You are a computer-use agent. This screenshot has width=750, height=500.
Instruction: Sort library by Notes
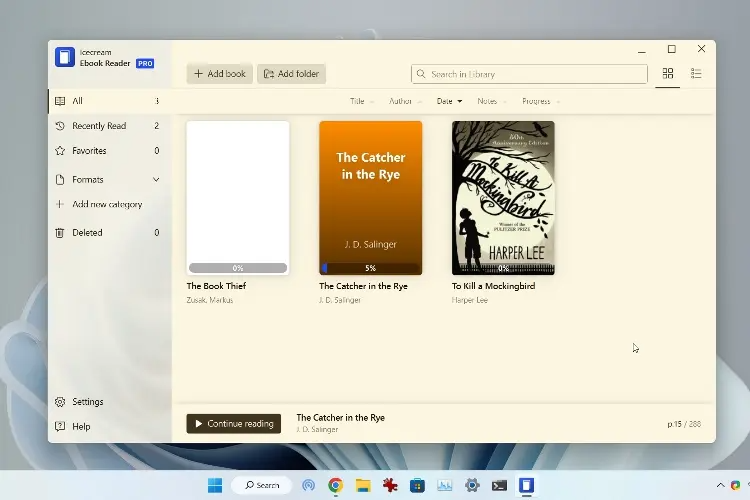click(x=491, y=101)
